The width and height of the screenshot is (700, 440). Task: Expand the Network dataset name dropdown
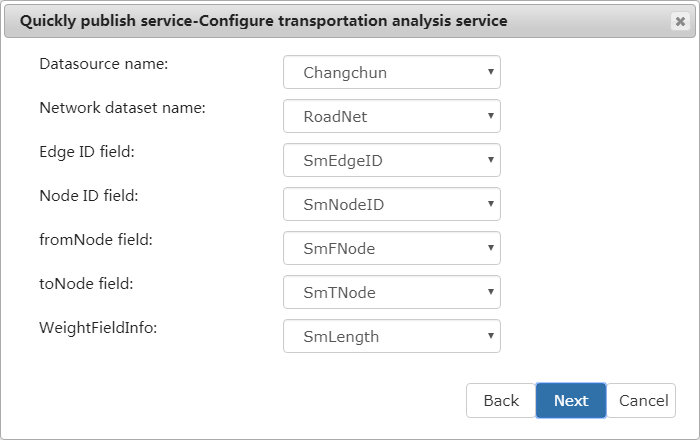pyautogui.click(x=391, y=116)
